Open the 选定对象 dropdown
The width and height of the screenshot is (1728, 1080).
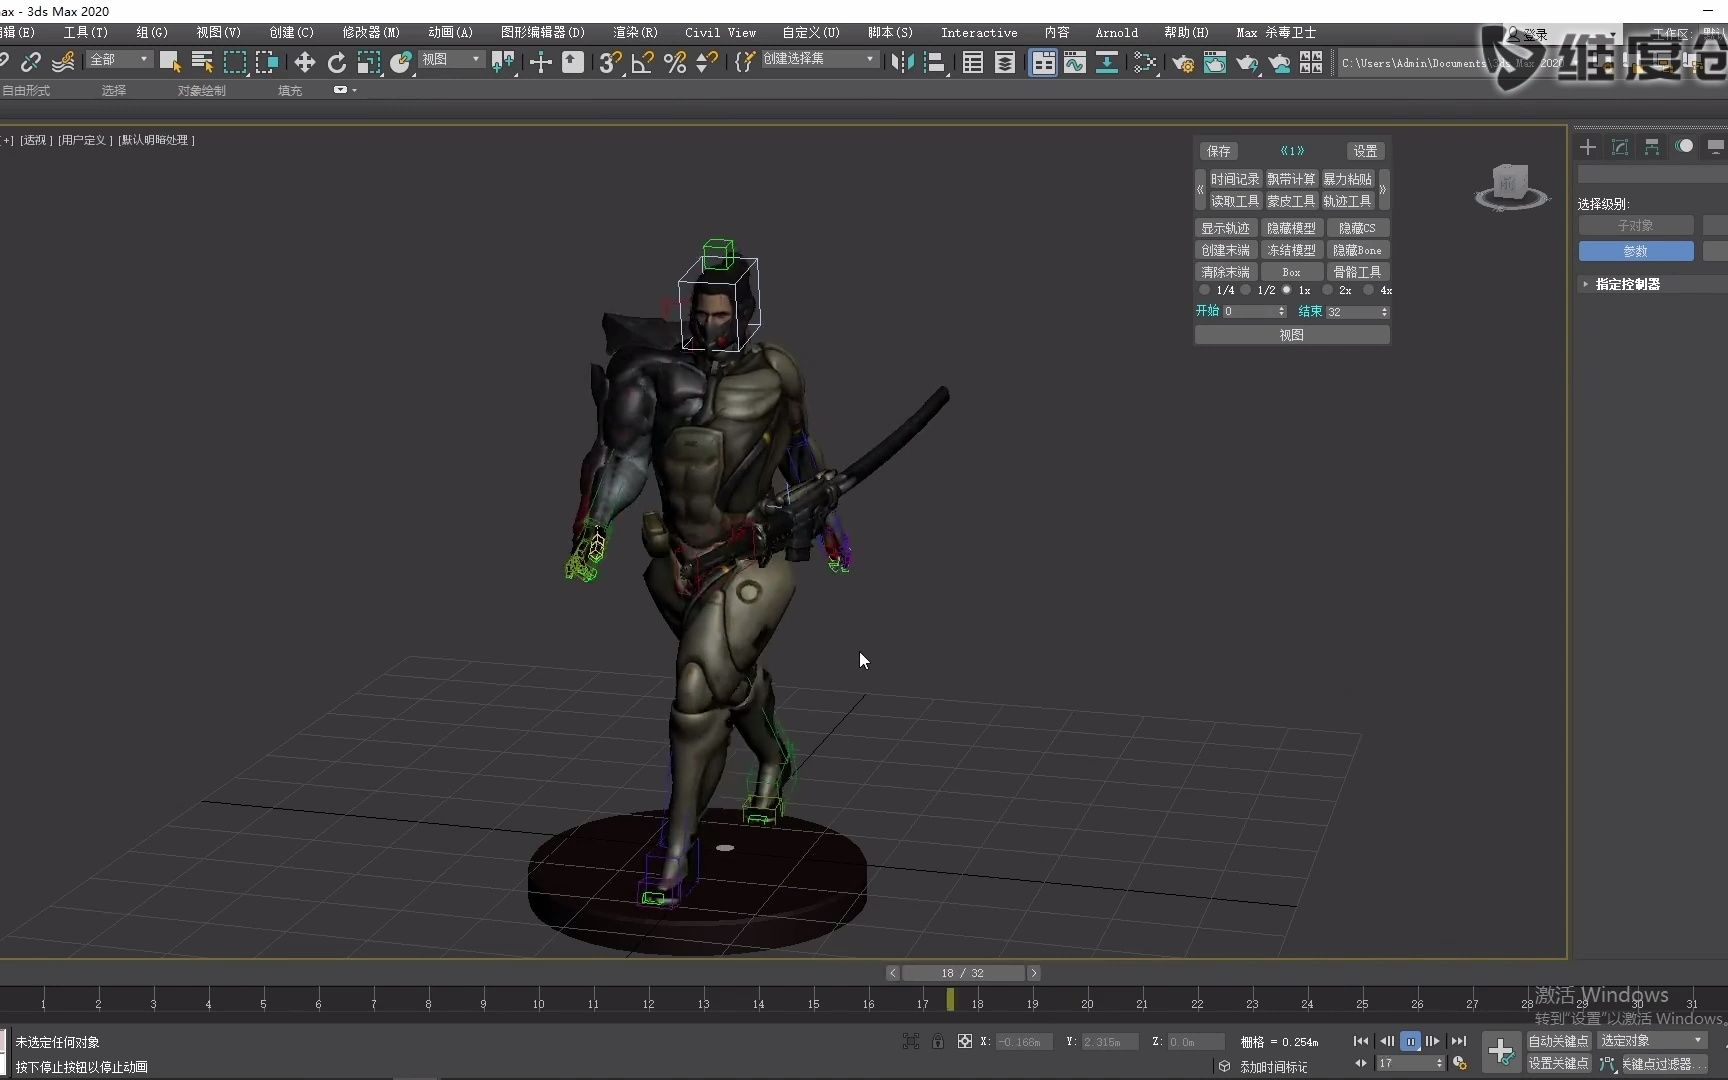(1651, 1041)
